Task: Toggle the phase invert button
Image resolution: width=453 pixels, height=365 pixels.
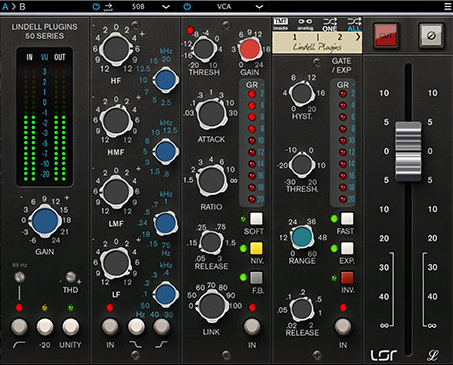Action: point(431,35)
